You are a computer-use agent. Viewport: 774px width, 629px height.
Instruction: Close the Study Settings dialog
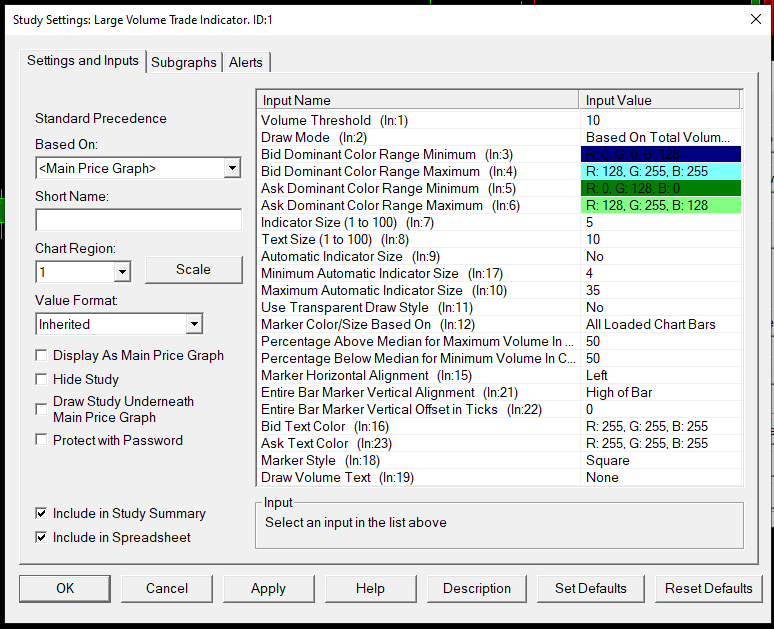(754, 18)
